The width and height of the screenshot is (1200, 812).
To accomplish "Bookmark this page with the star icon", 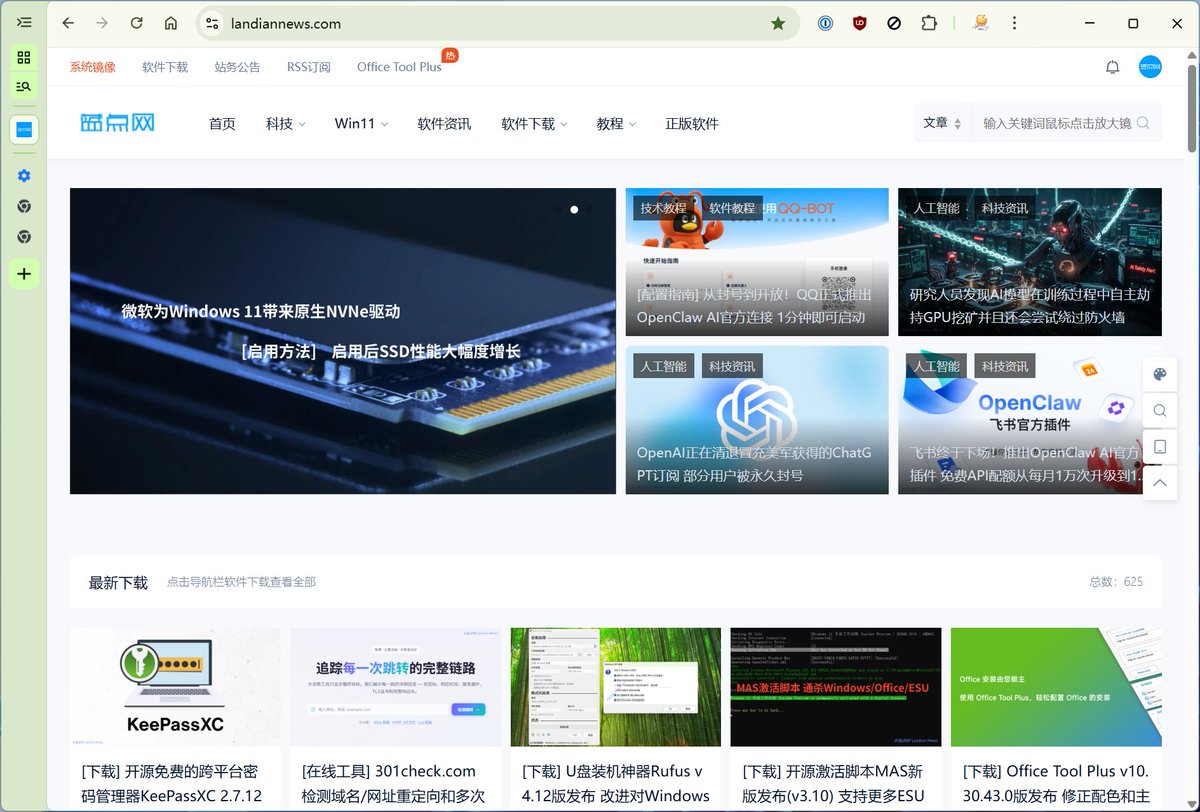I will [x=778, y=21].
